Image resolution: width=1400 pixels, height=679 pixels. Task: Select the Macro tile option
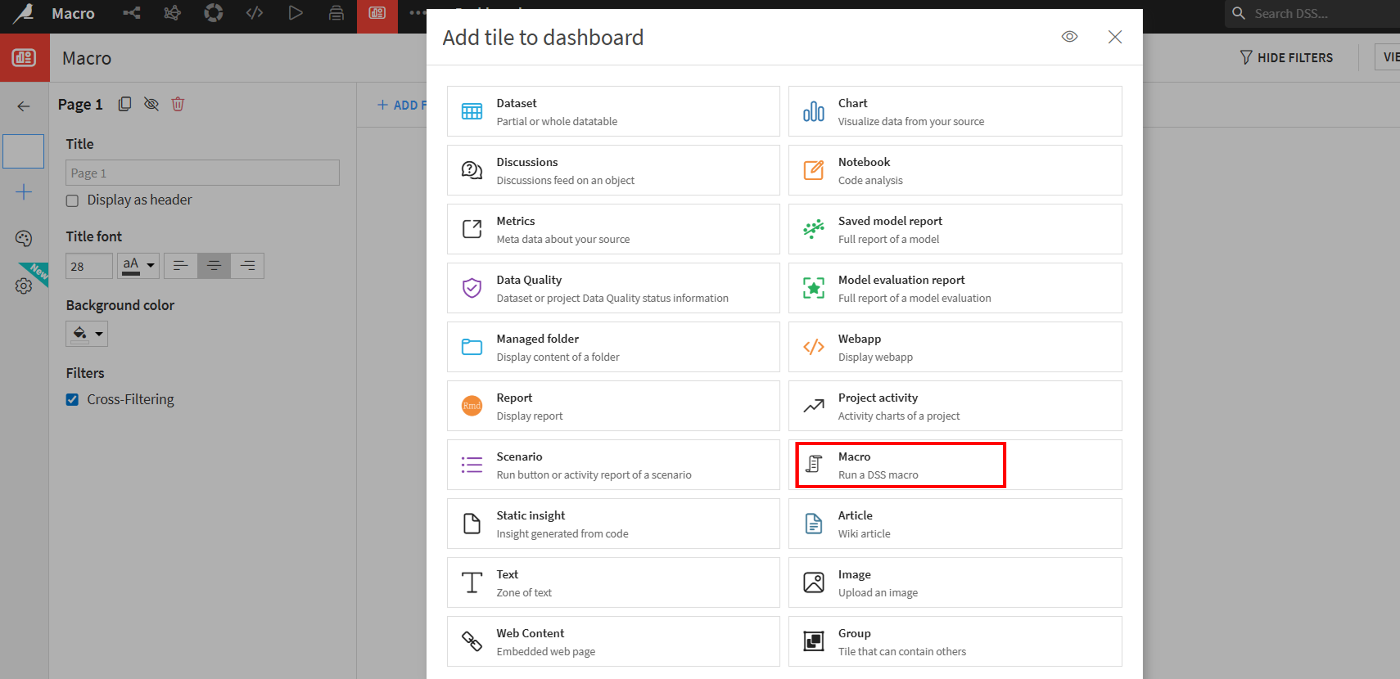(955, 465)
